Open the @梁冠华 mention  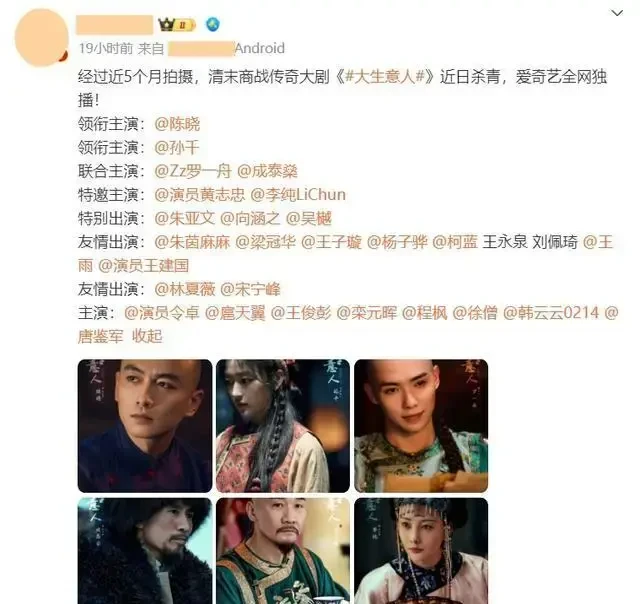click(266, 242)
